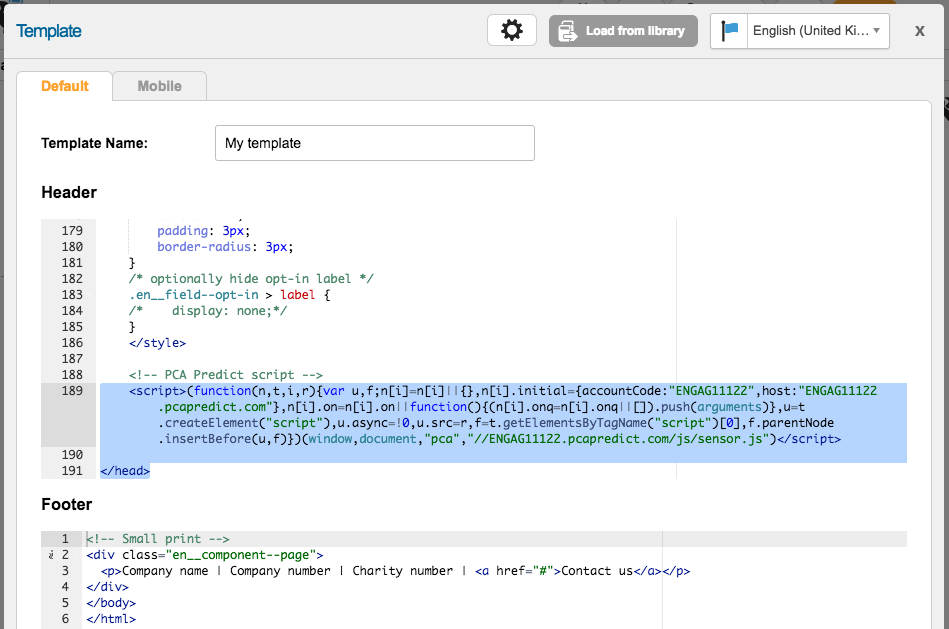Focus the Template Name input field

[374, 143]
